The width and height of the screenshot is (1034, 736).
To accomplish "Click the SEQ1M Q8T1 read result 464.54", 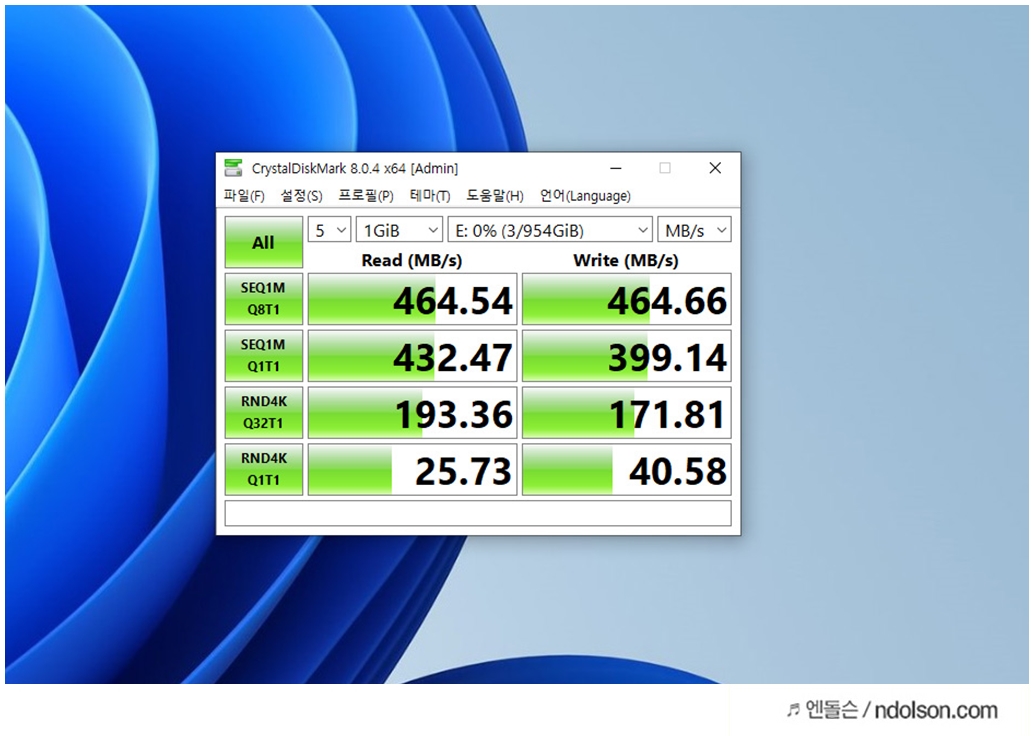I will point(412,299).
